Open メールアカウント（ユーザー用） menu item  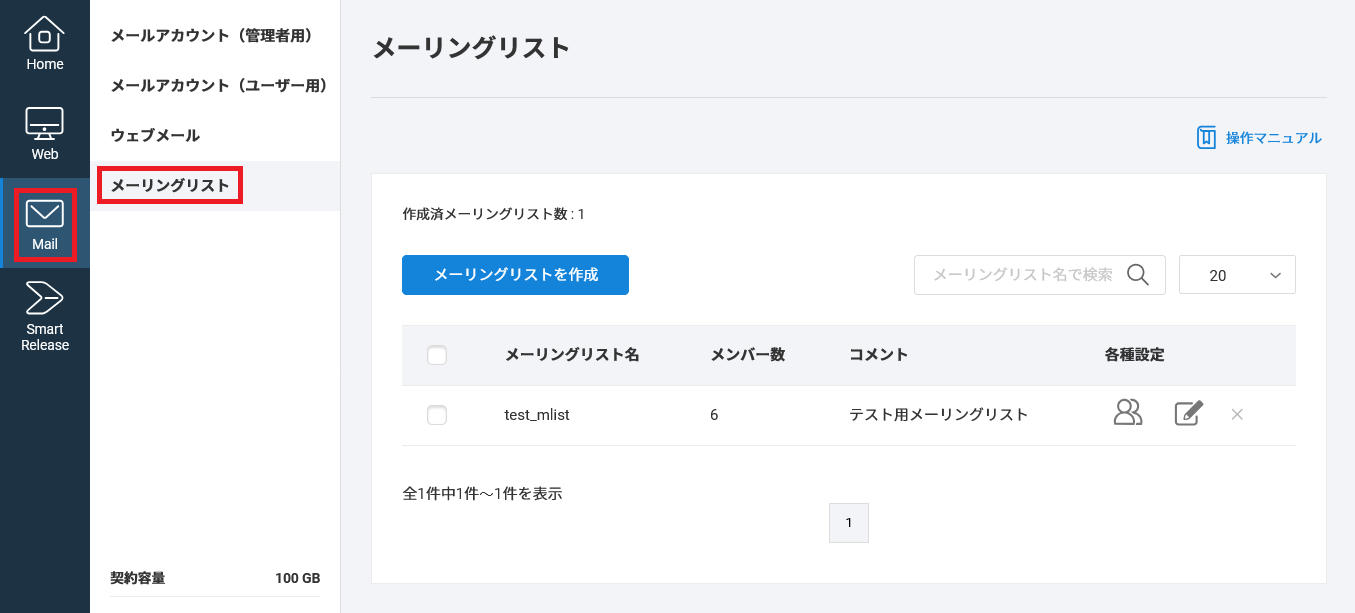pyautogui.click(x=219, y=86)
